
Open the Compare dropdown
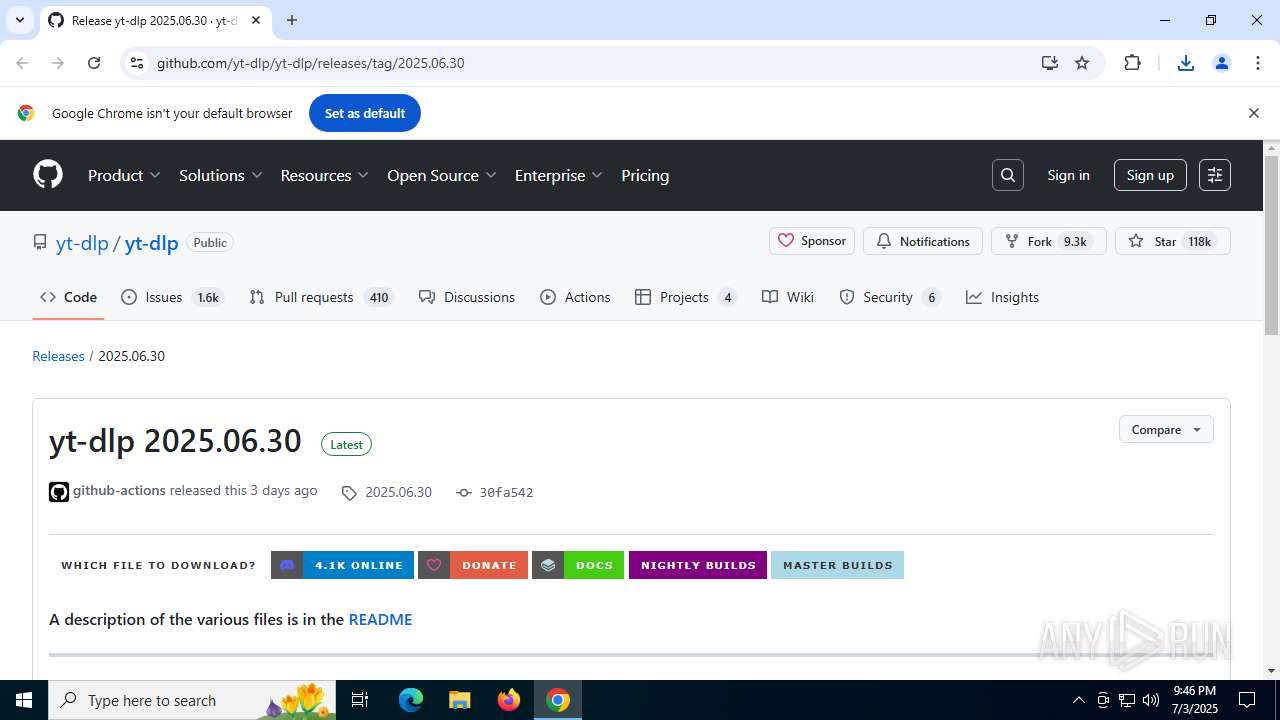(1166, 430)
